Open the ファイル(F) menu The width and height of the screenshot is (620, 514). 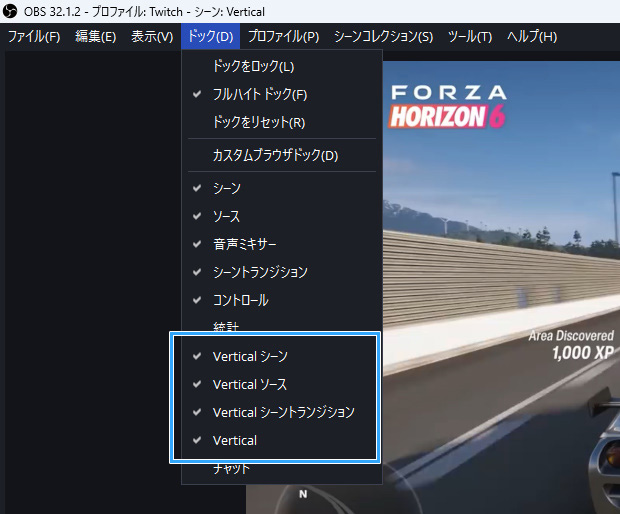pyautogui.click(x=34, y=37)
